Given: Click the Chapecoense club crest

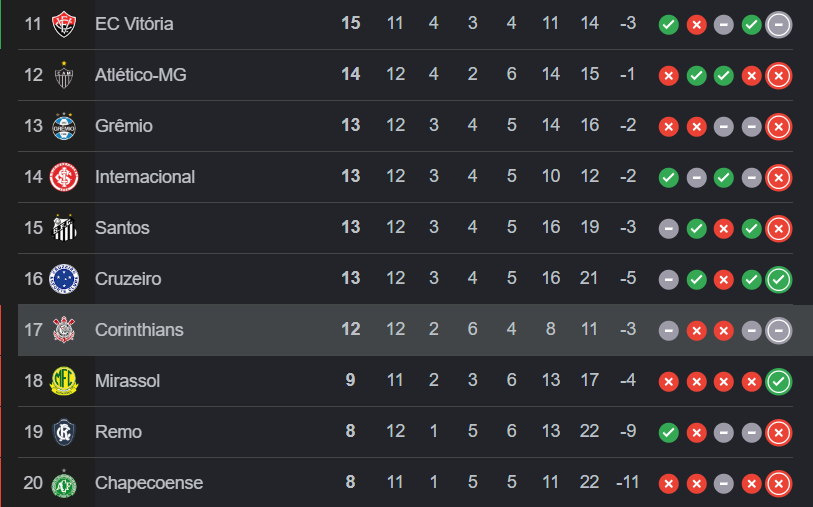Looking at the screenshot, I should point(64,483).
